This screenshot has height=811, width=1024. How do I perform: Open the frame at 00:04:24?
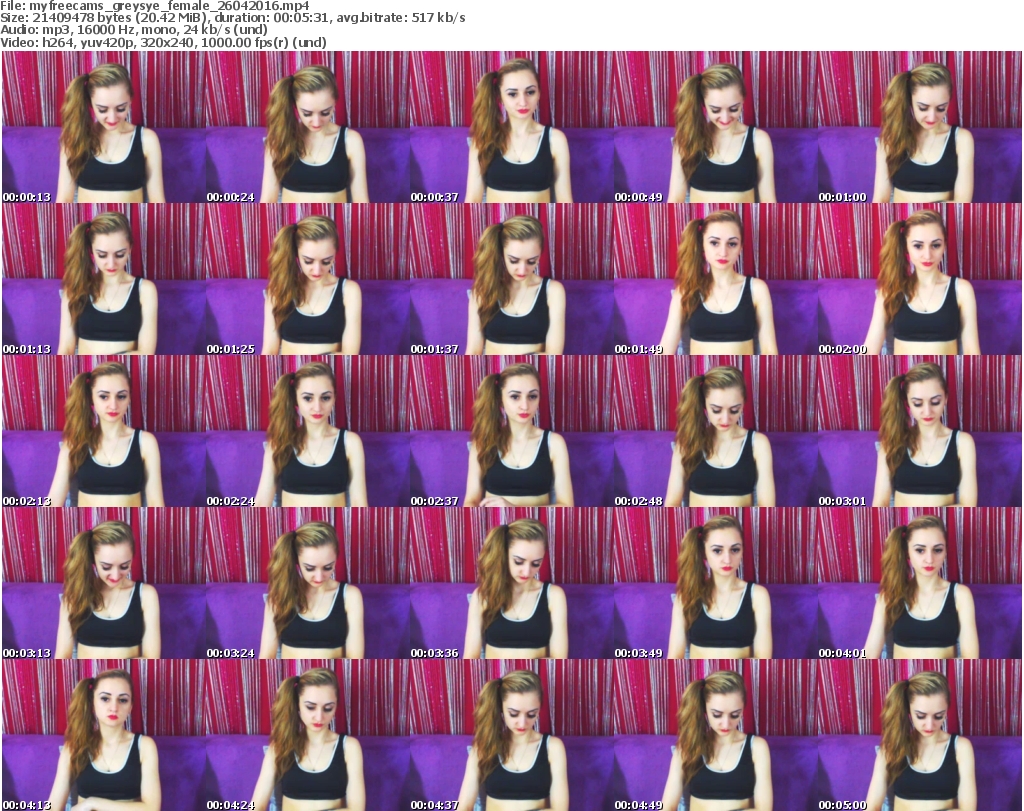(x=308, y=735)
